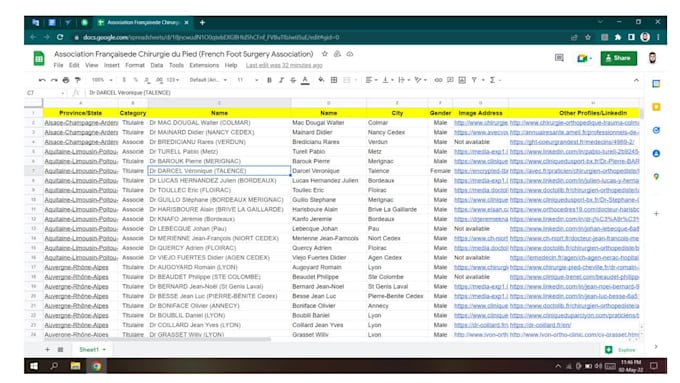Star this spreadsheet document

324,54
